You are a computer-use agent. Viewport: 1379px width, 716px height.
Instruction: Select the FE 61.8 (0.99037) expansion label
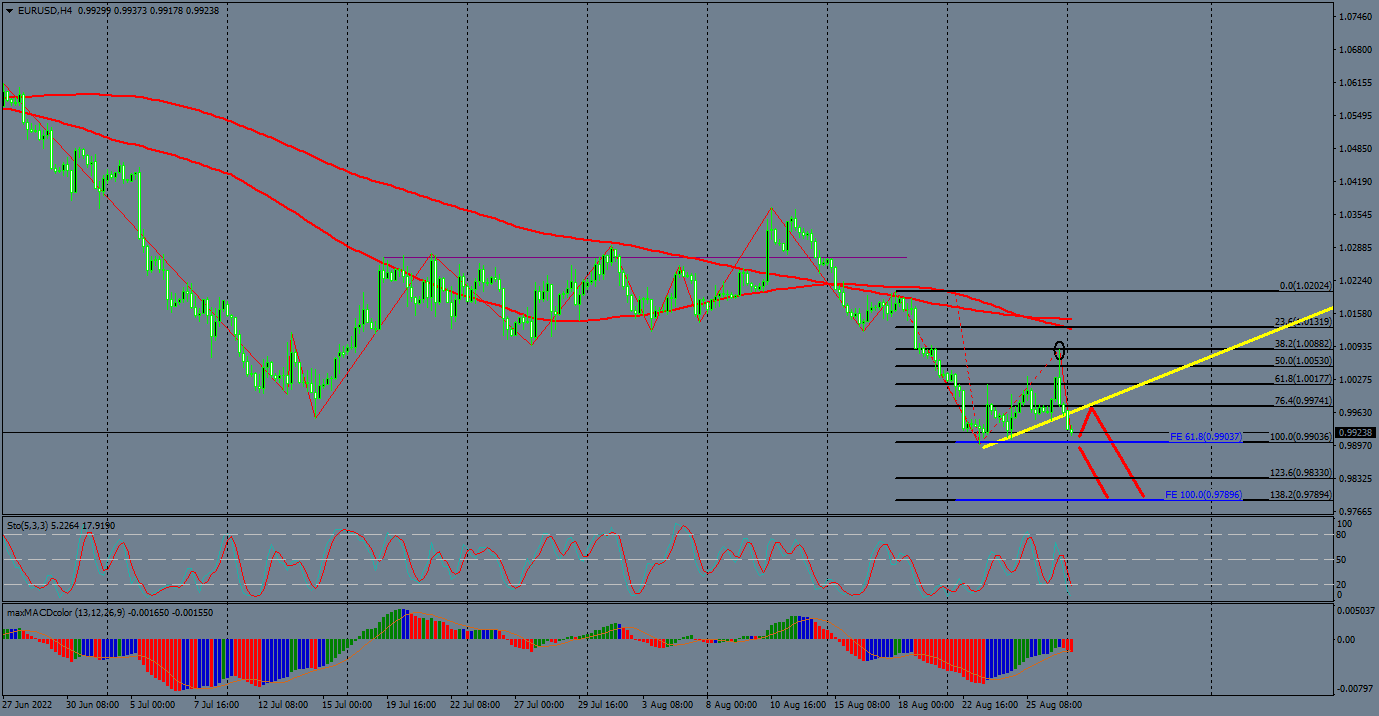[1205, 437]
